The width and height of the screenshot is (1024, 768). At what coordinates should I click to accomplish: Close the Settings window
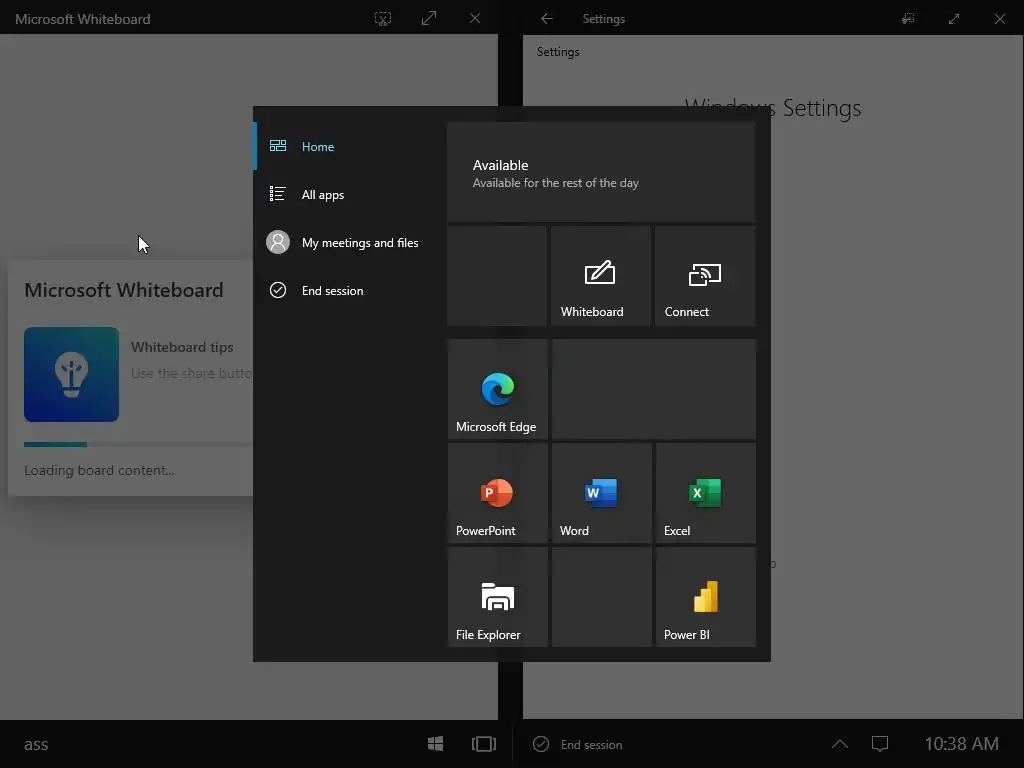[1000, 19]
